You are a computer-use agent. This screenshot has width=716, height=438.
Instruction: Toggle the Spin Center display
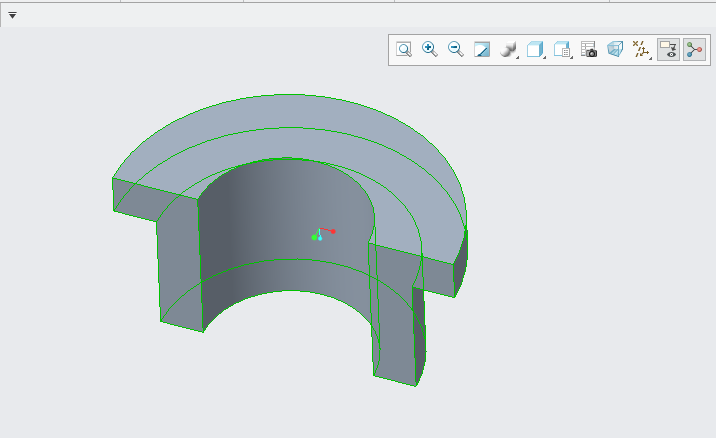694,49
